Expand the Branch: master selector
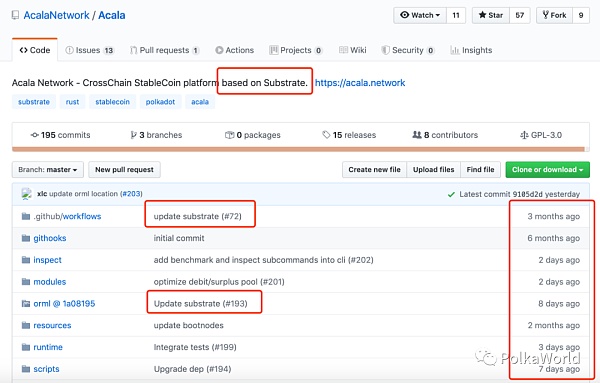The height and width of the screenshot is (383, 600). (48, 169)
